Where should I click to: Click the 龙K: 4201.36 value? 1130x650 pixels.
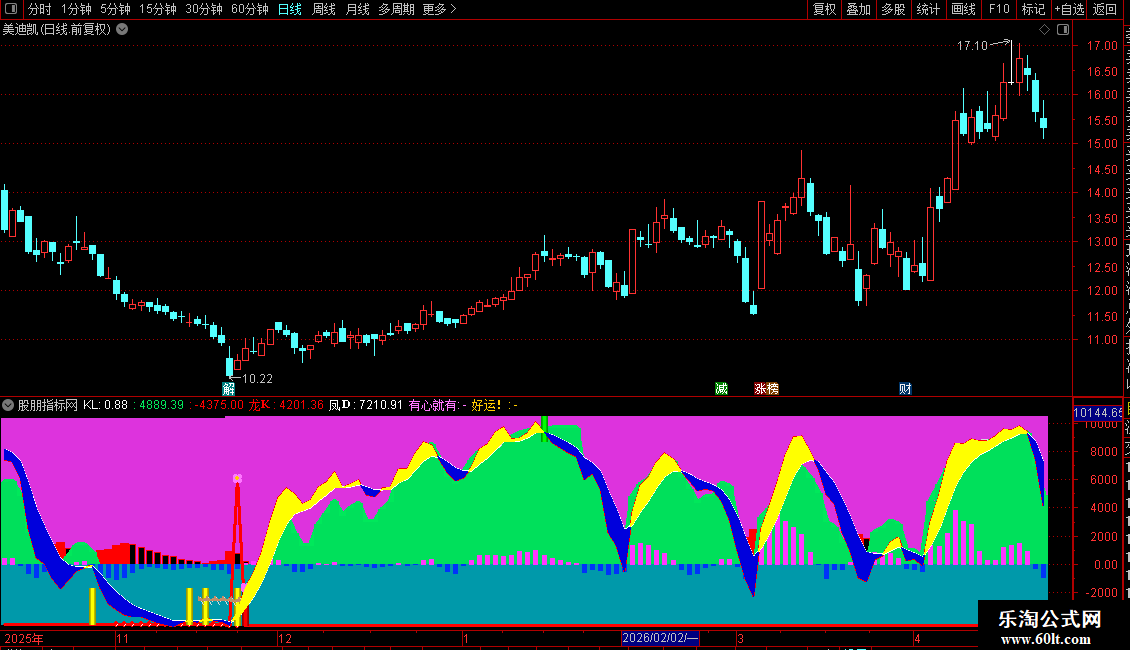pos(286,405)
